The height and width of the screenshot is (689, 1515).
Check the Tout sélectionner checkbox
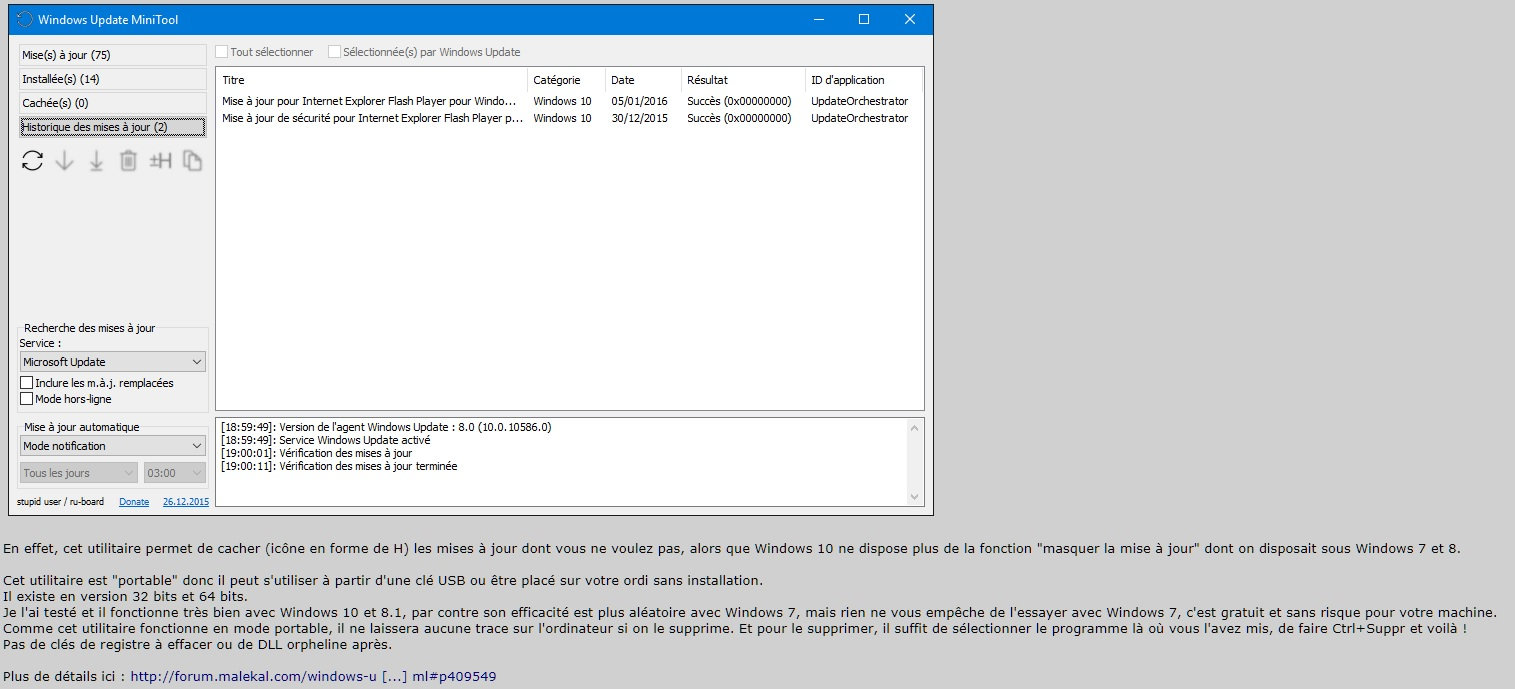tap(222, 52)
